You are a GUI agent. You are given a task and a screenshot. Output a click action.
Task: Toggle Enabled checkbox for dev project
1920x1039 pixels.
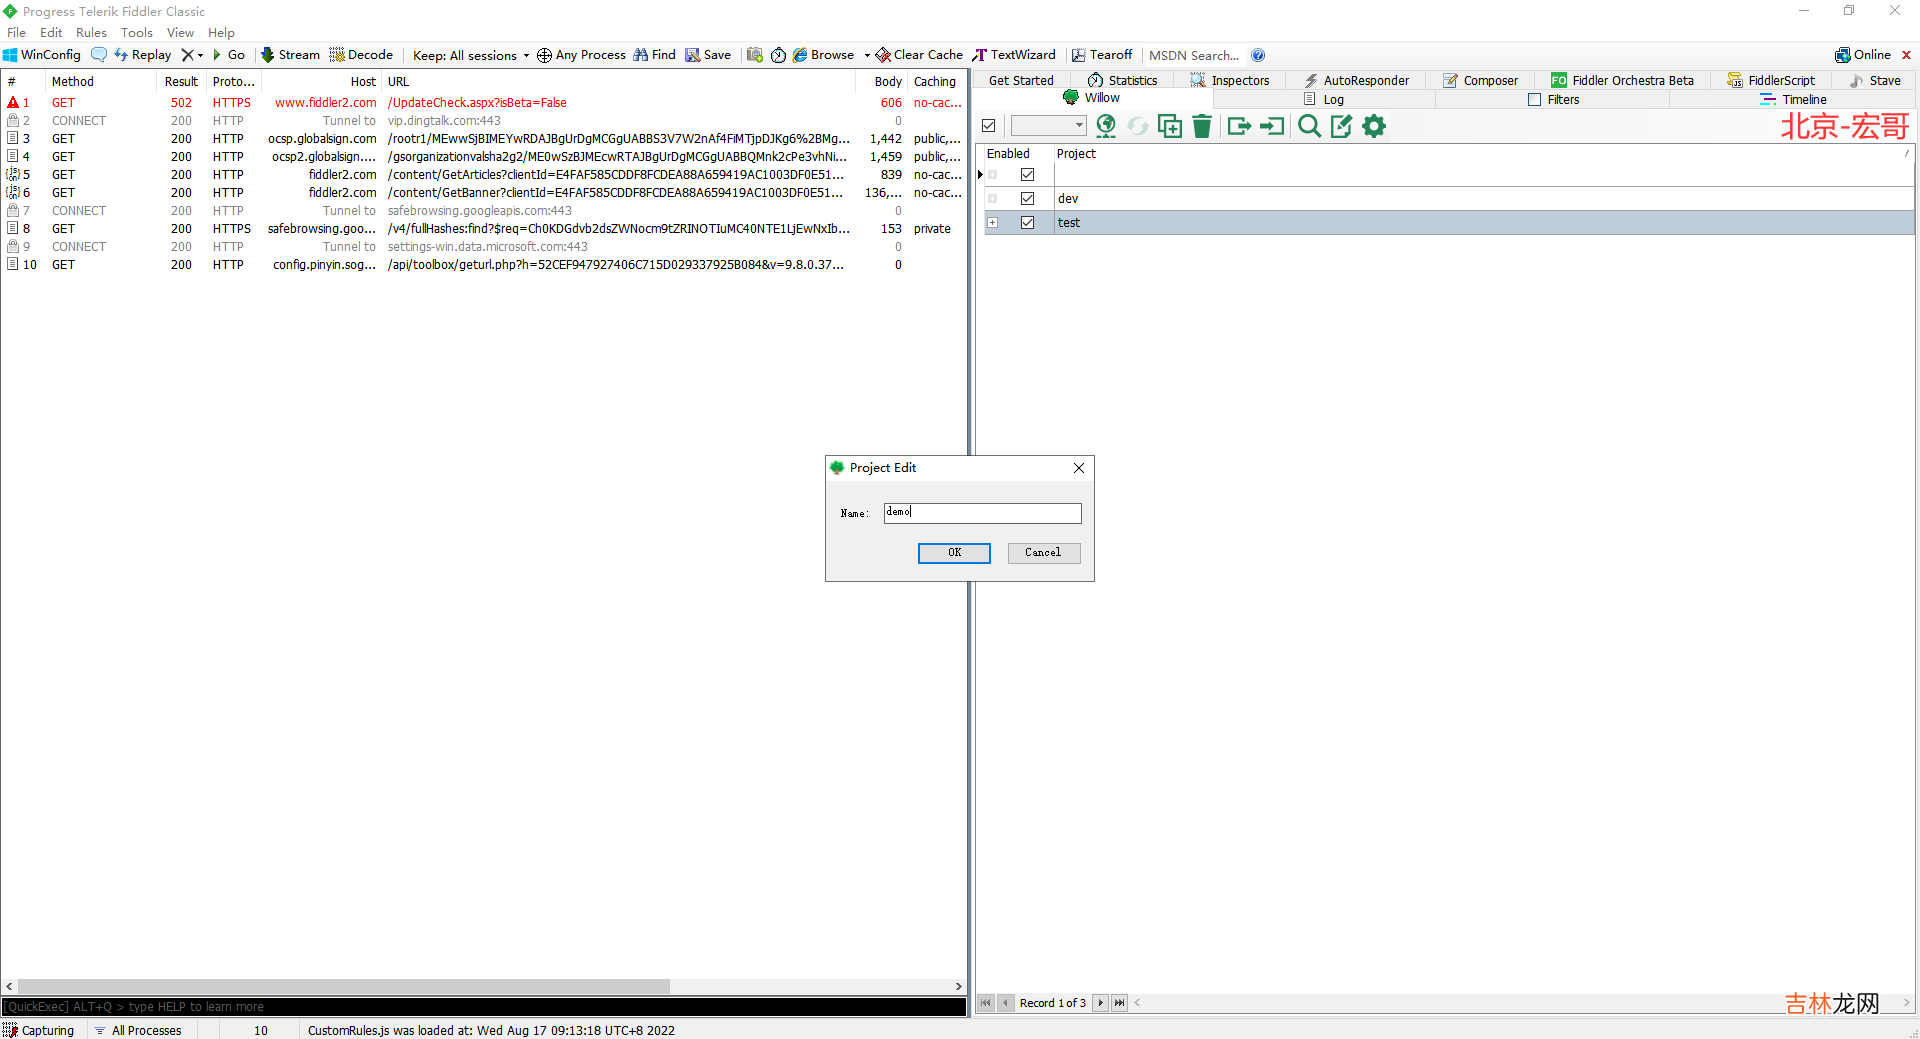pyautogui.click(x=1027, y=199)
